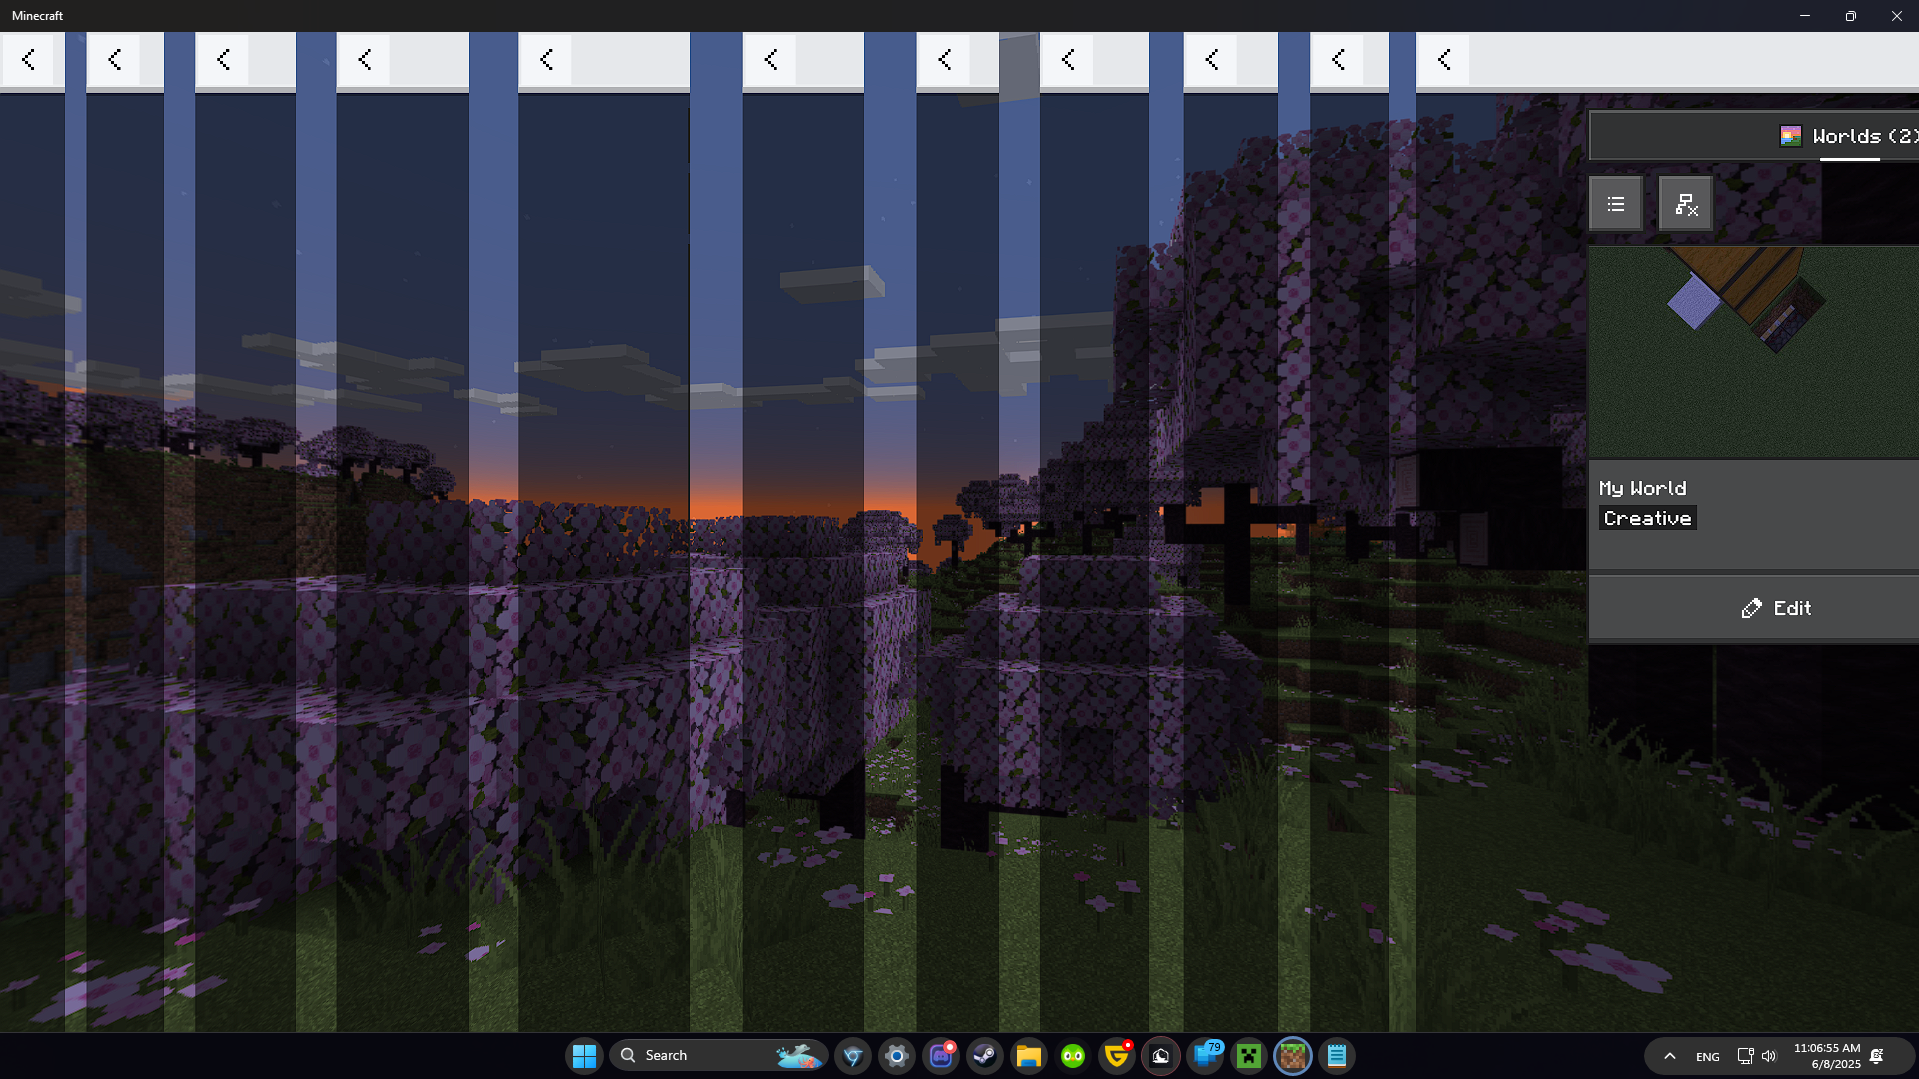The image size is (1919, 1079).
Task: Open Duolingo from the taskbar
Action: (x=1073, y=1056)
